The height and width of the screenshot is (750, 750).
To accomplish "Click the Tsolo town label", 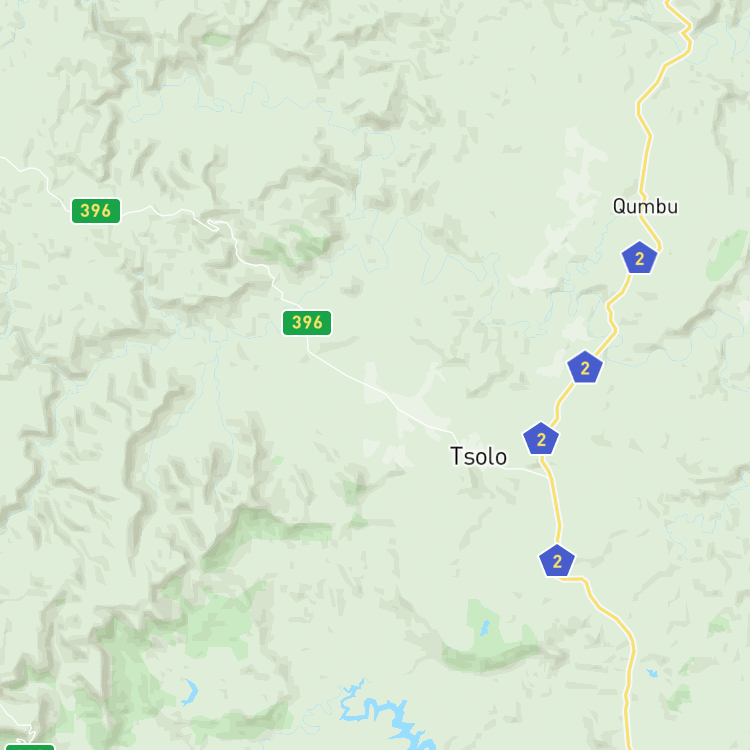I will tap(478, 456).
